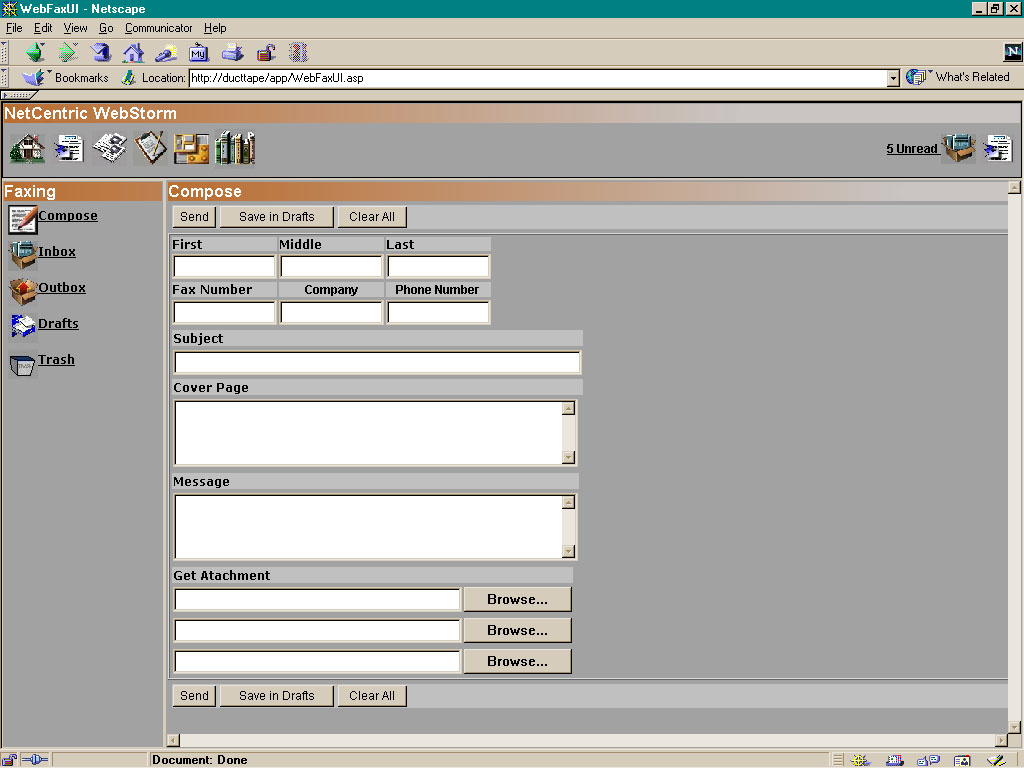The height and width of the screenshot is (768, 1024).
Task: Open the Go menu
Action: pyautogui.click(x=106, y=28)
